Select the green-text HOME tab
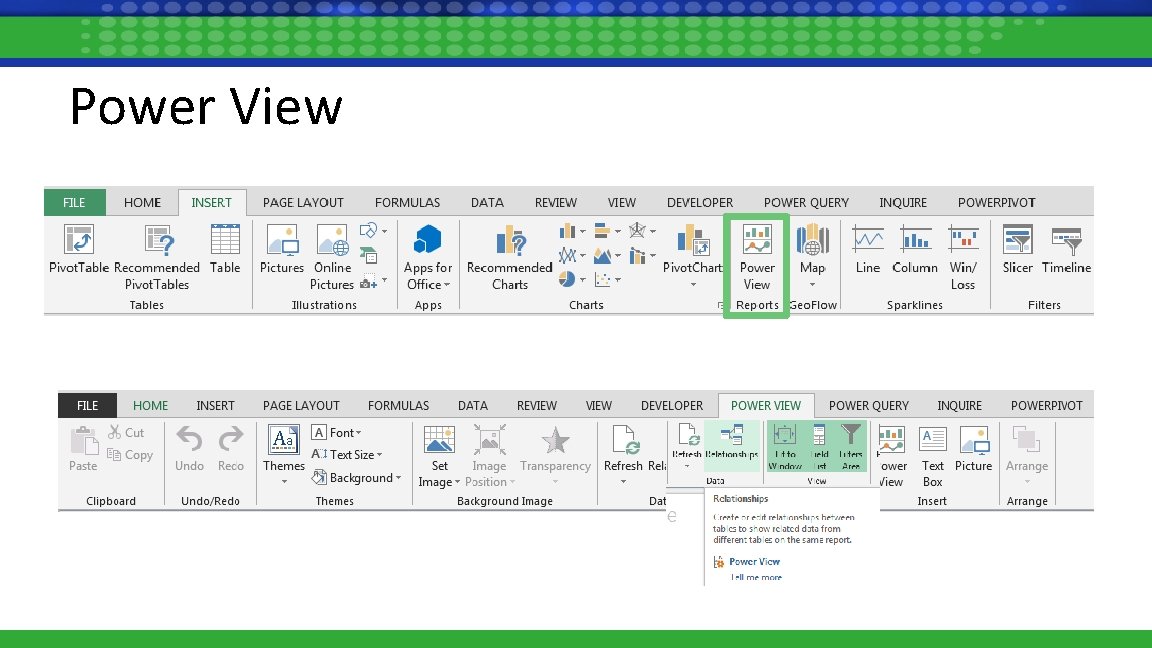 click(151, 406)
